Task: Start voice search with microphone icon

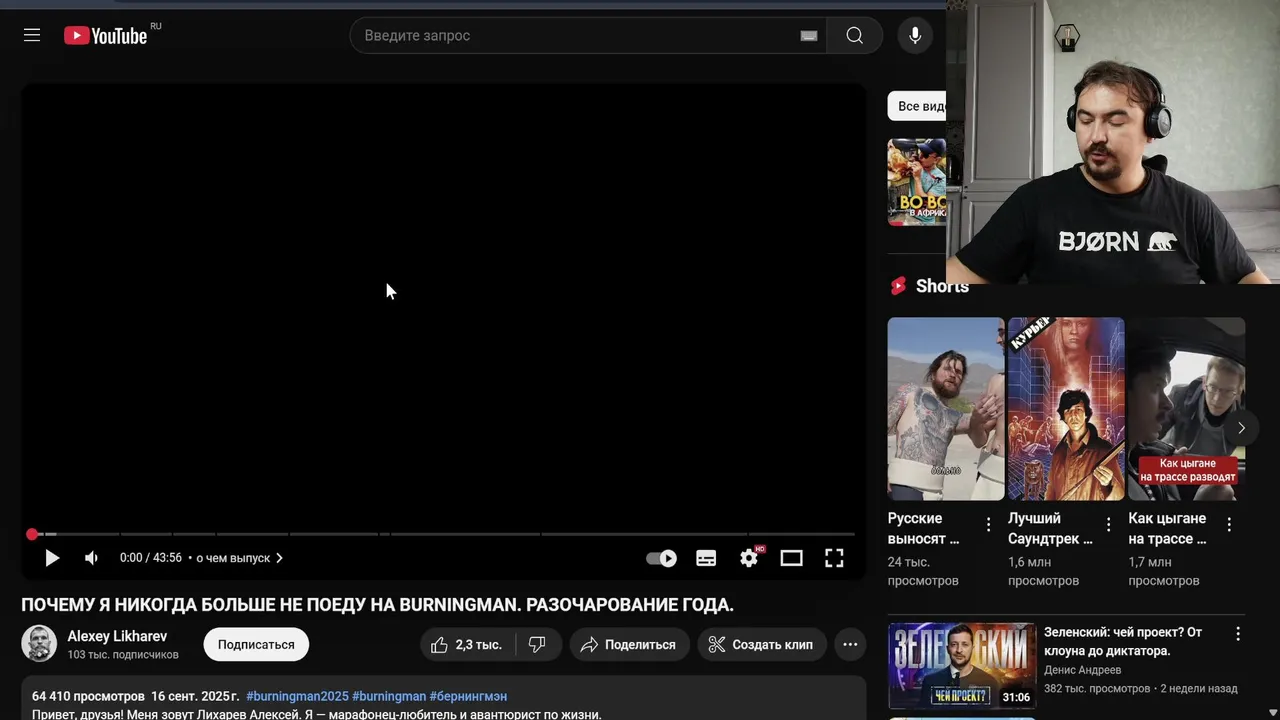Action: point(914,35)
